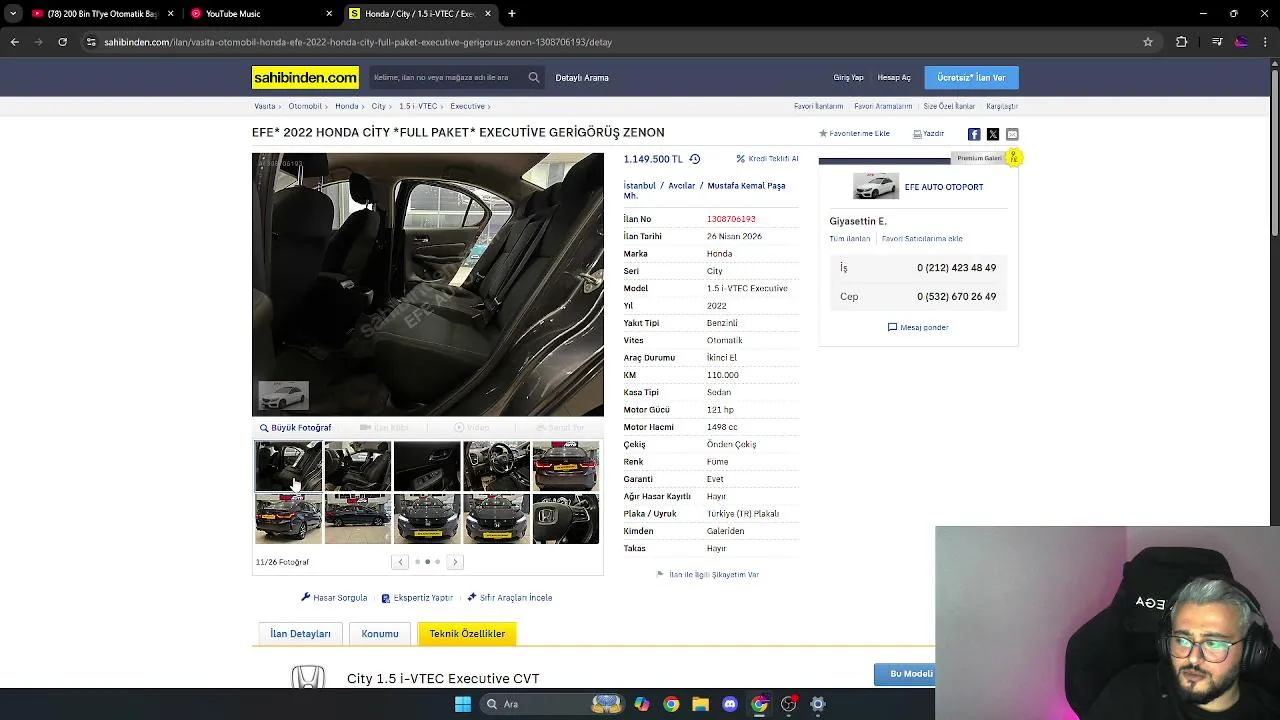This screenshot has width=1280, height=720.
Task: Open Honda breadcrumb link
Action: coord(347,106)
